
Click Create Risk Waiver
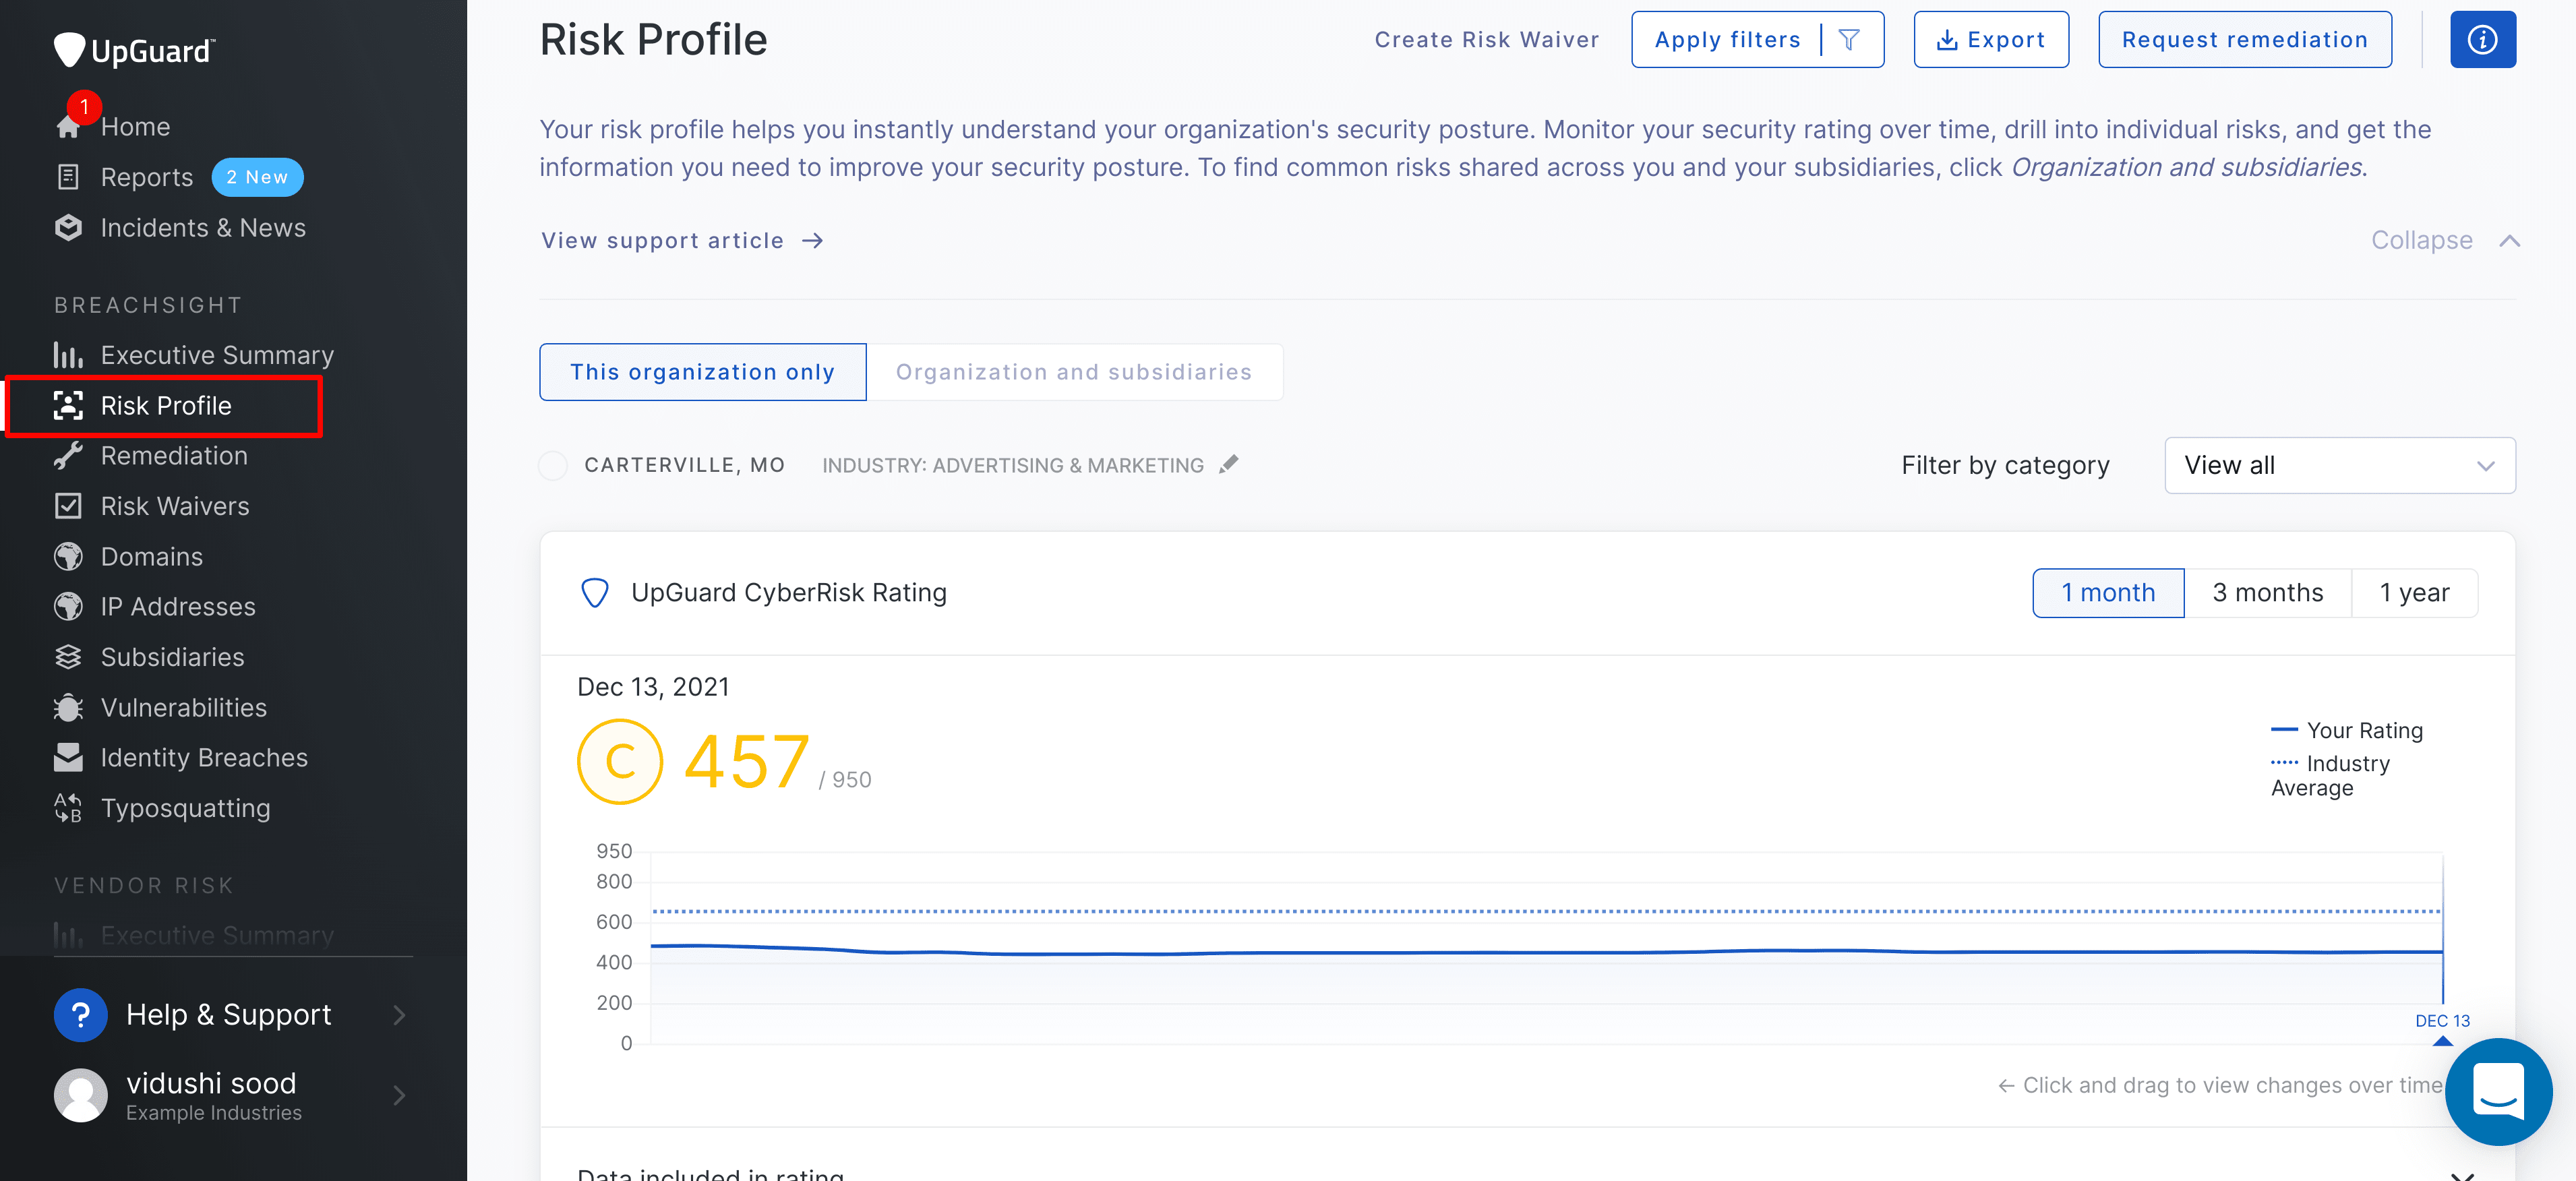click(1487, 39)
